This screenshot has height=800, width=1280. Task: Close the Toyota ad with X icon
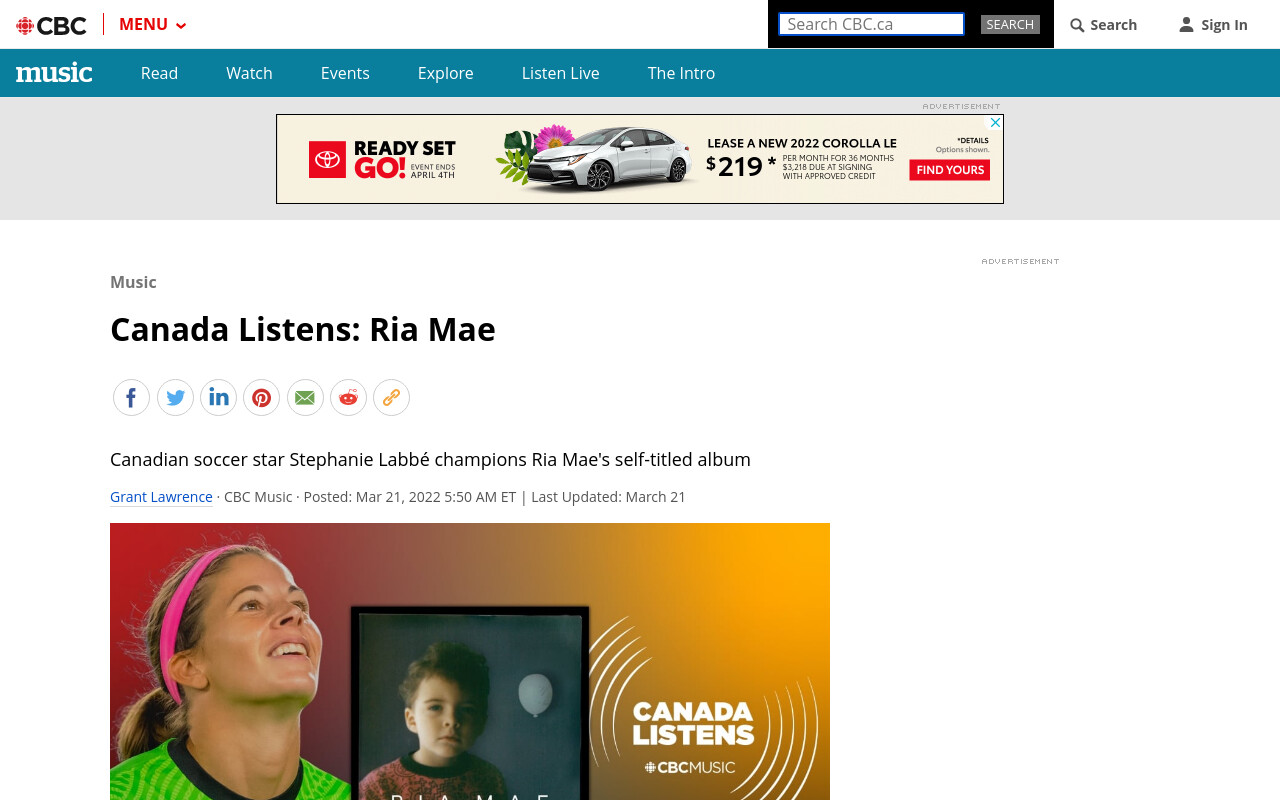pyautogui.click(x=995, y=122)
